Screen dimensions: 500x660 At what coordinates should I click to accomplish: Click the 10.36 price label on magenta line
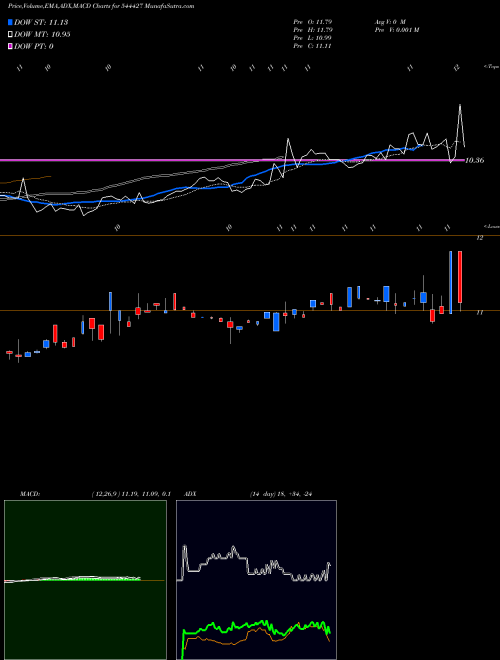475,160
